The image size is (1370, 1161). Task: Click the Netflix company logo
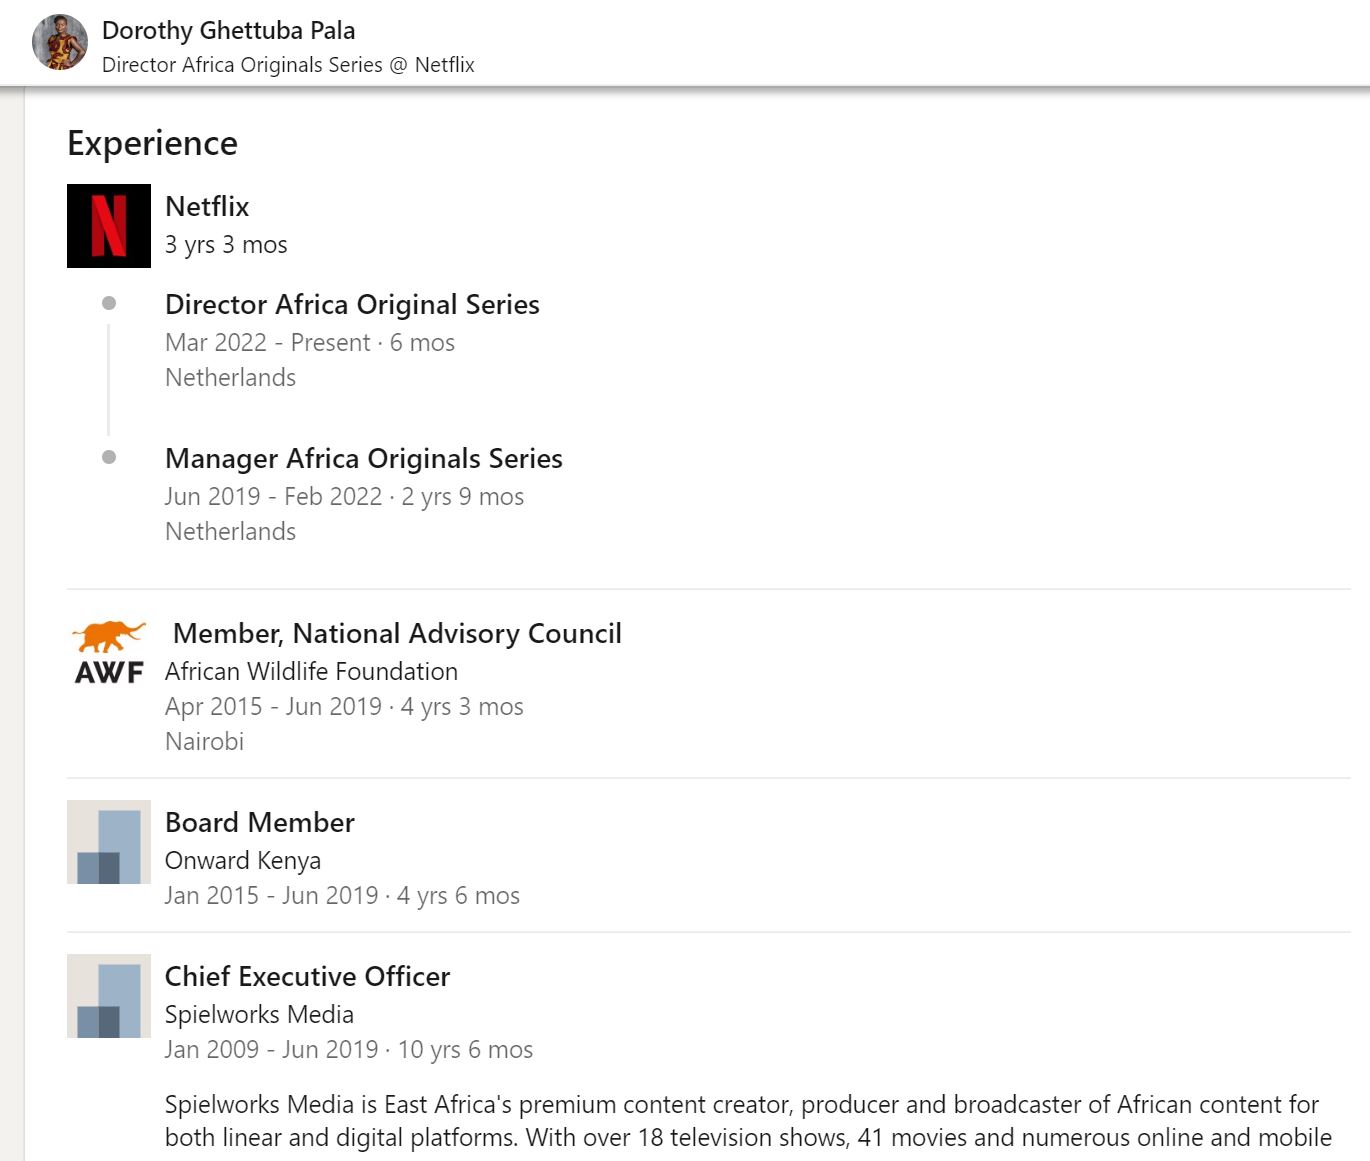click(109, 226)
